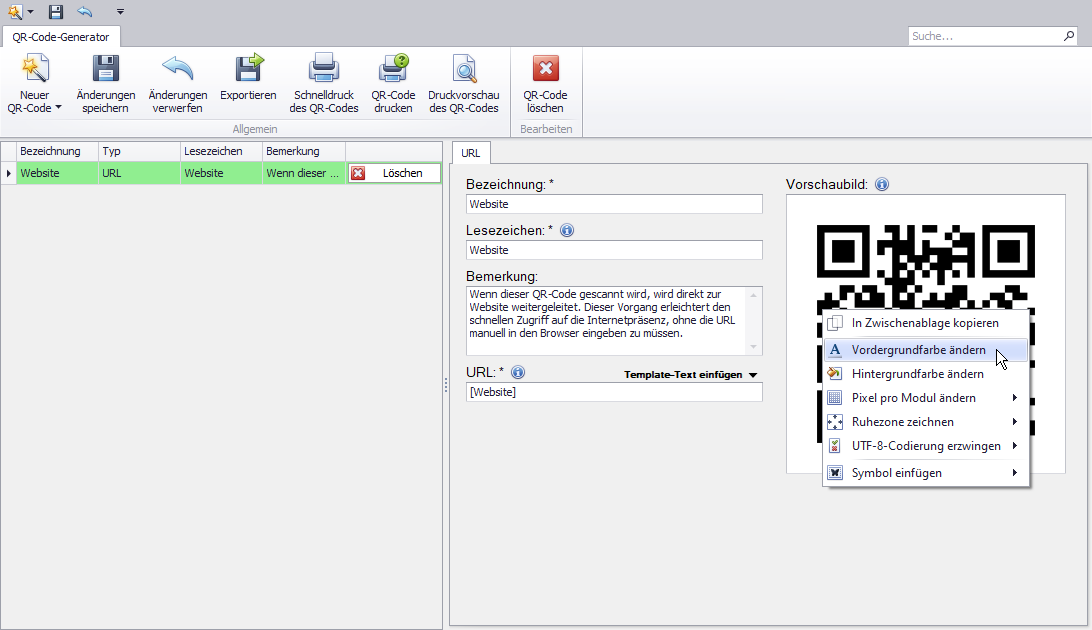This screenshot has width=1092, height=630.
Task: Open UTF-8-Codierung erzwingen submenu
Action: (926, 446)
